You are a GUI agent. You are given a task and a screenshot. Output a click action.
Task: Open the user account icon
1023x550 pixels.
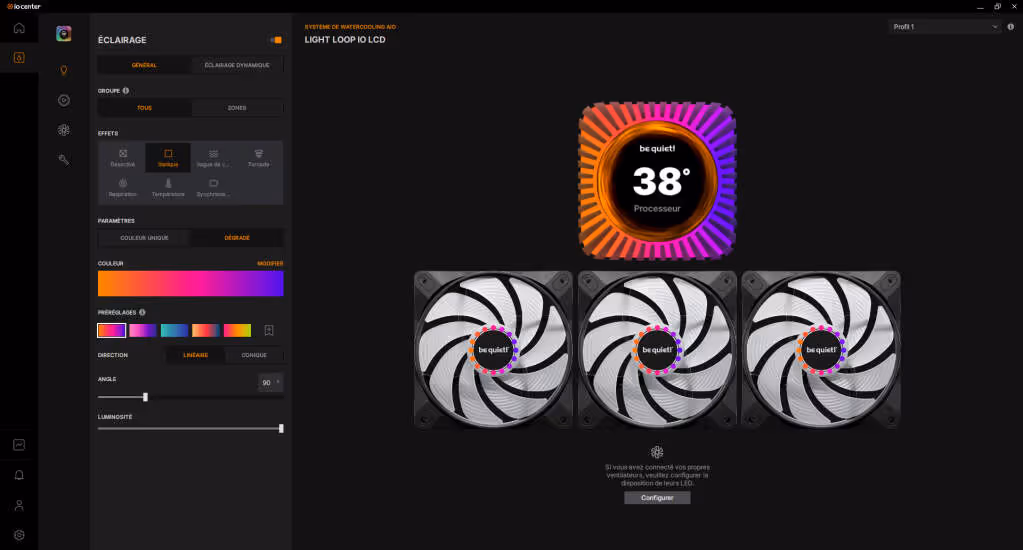[x=19, y=505]
